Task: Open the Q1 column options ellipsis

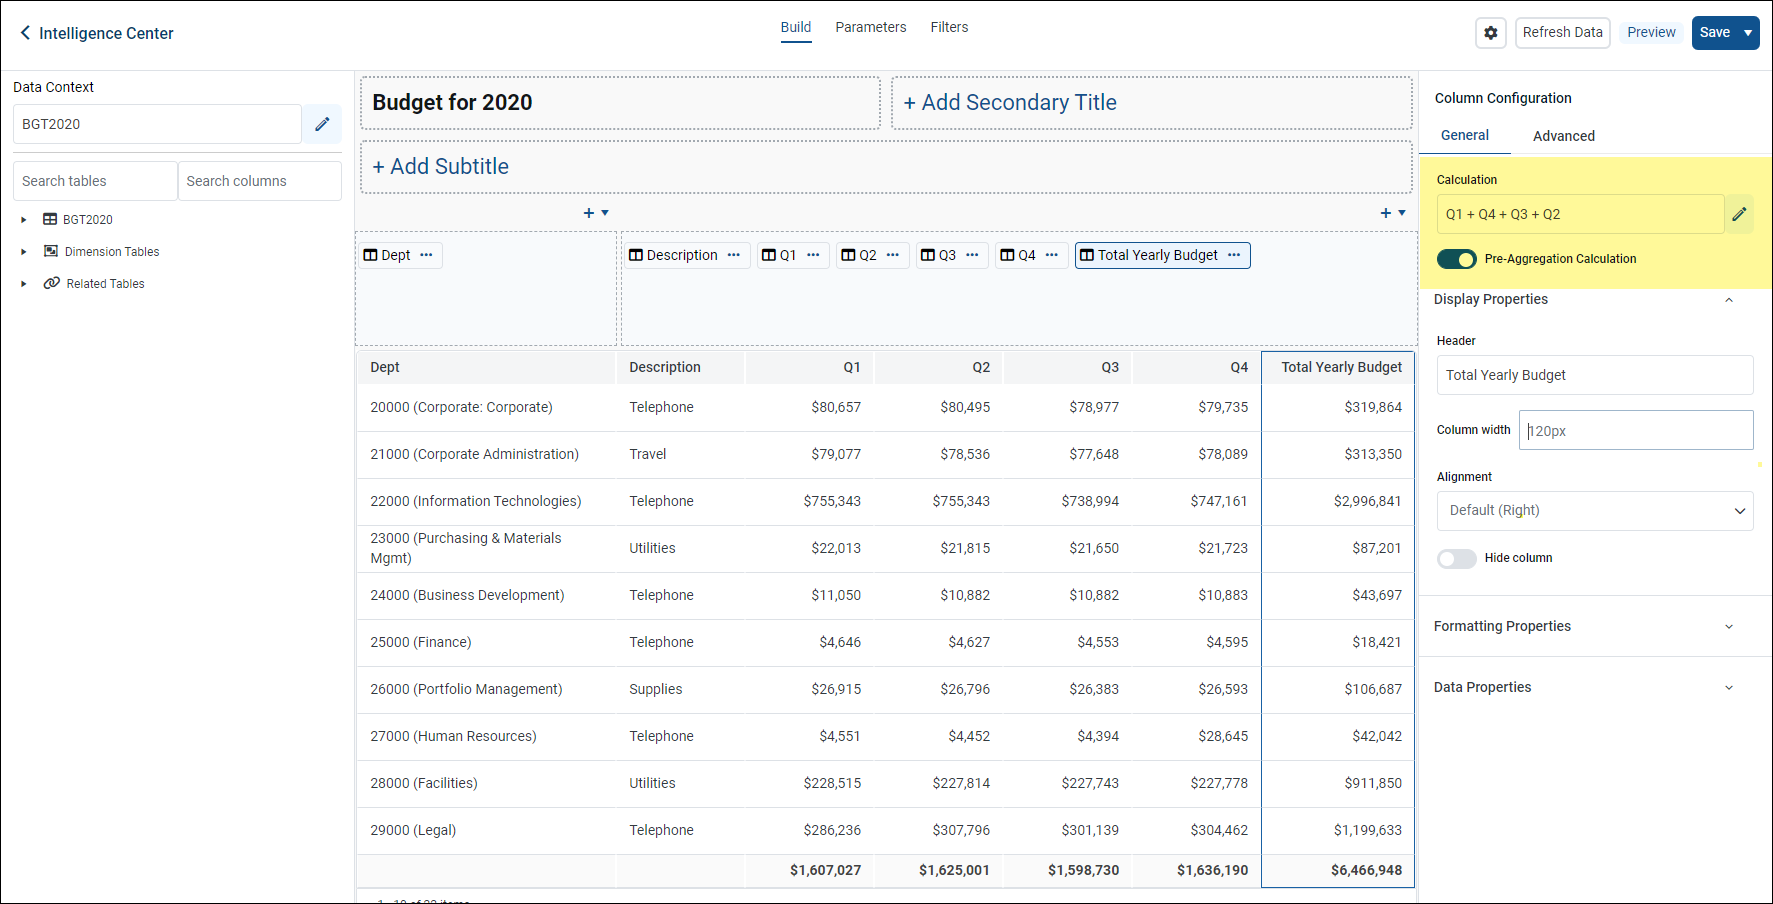Action: 813,255
